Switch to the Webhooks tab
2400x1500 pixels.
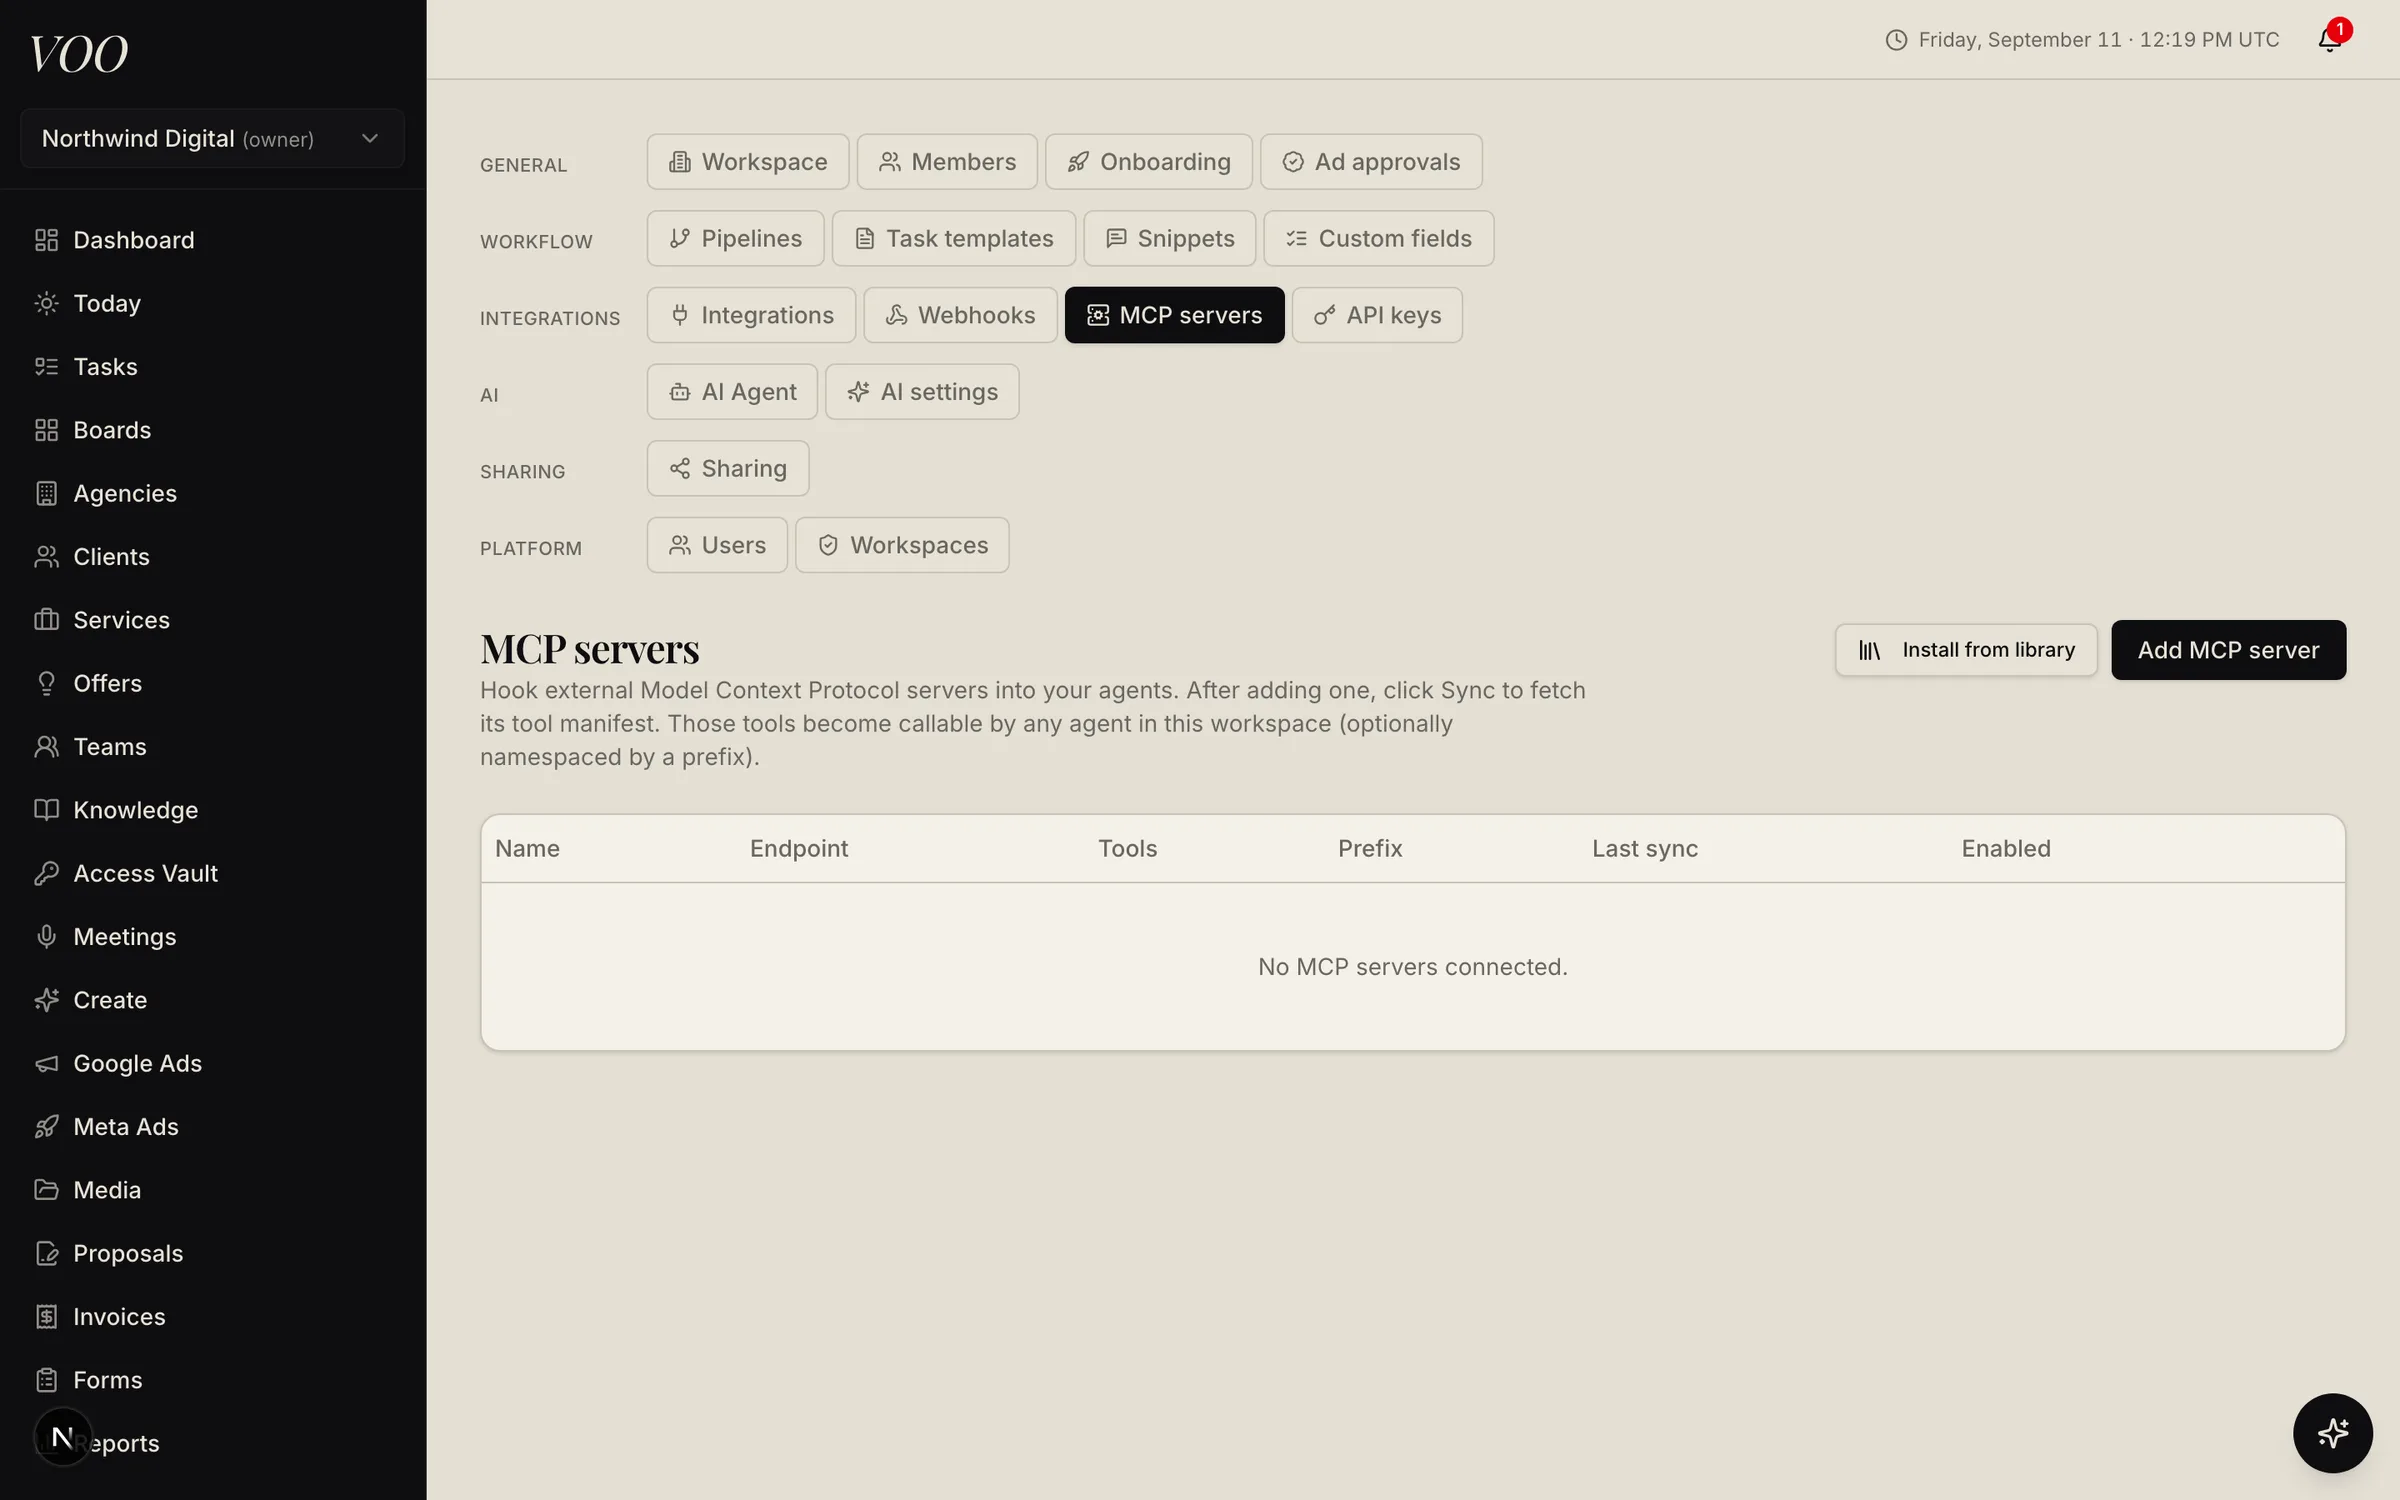960,315
